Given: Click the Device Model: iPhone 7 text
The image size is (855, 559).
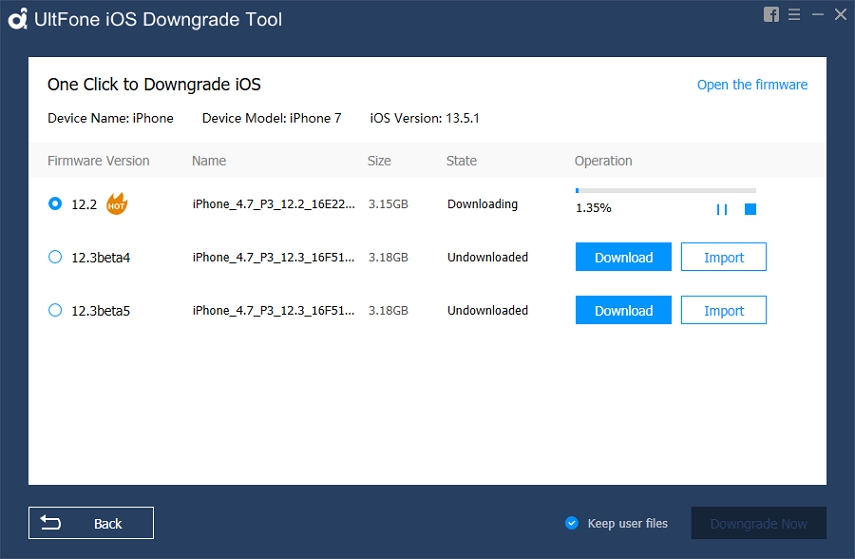Looking at the screenshot, I should pyautogui.click(x=272, y=118).
